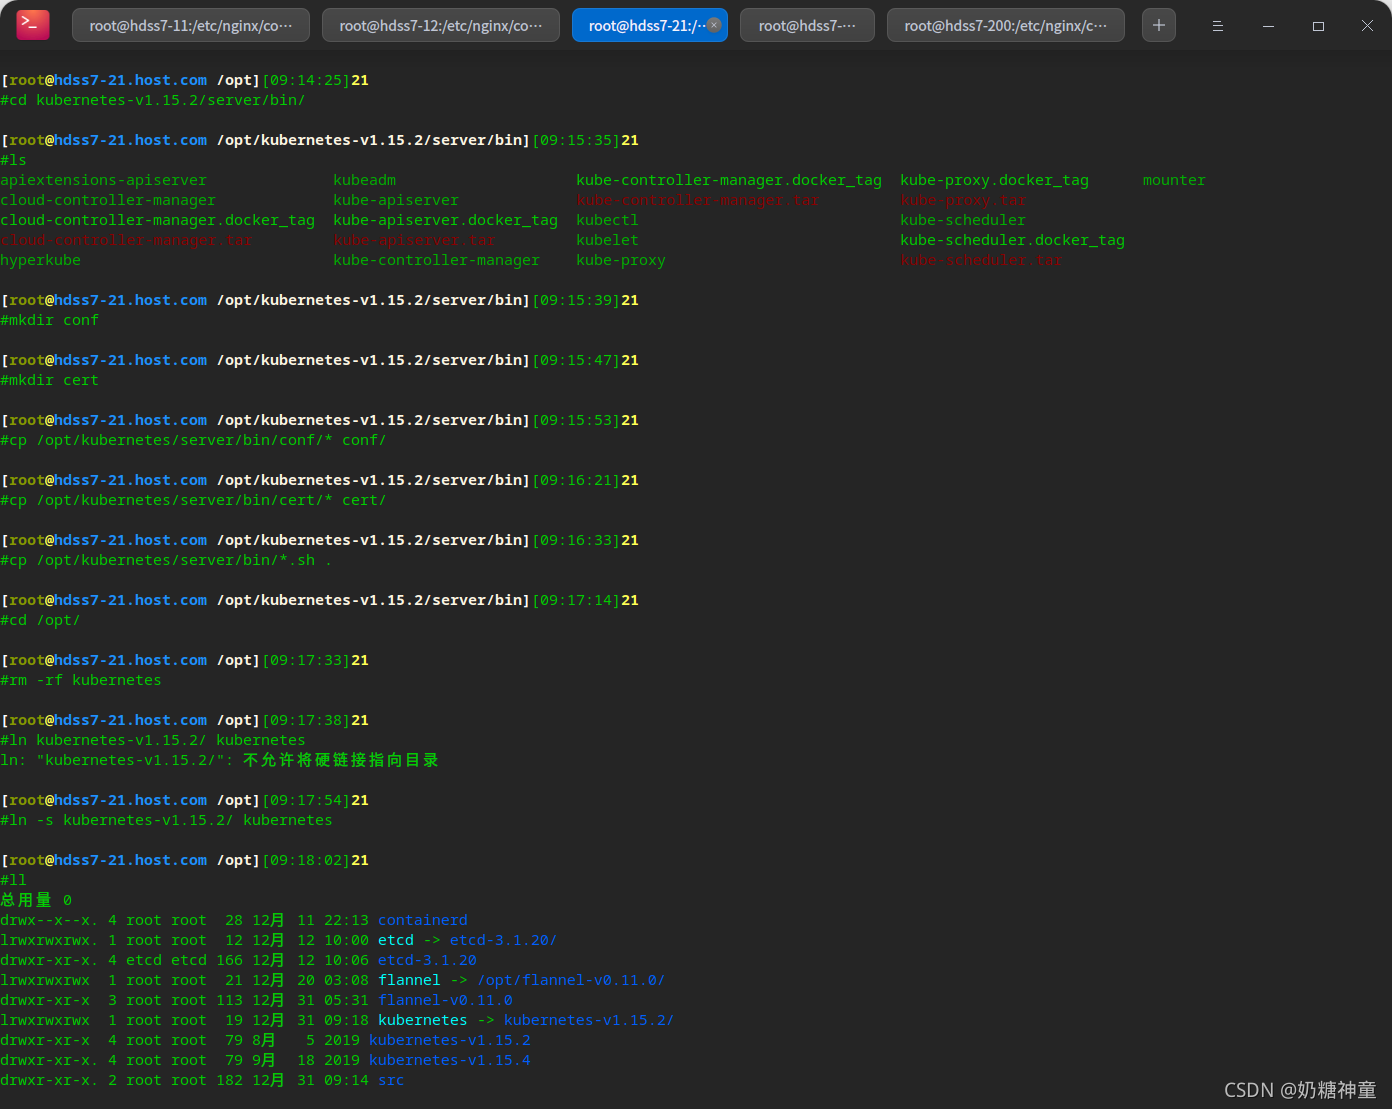Click the 'mkdir cert' command line
Image resolution: width=1392 pixels, height=1109 pixels.
click(x=50, y=380)
